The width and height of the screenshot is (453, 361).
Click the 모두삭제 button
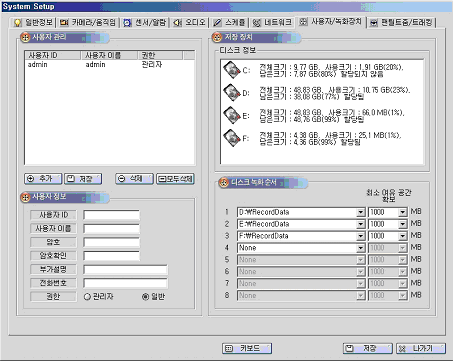175,179
